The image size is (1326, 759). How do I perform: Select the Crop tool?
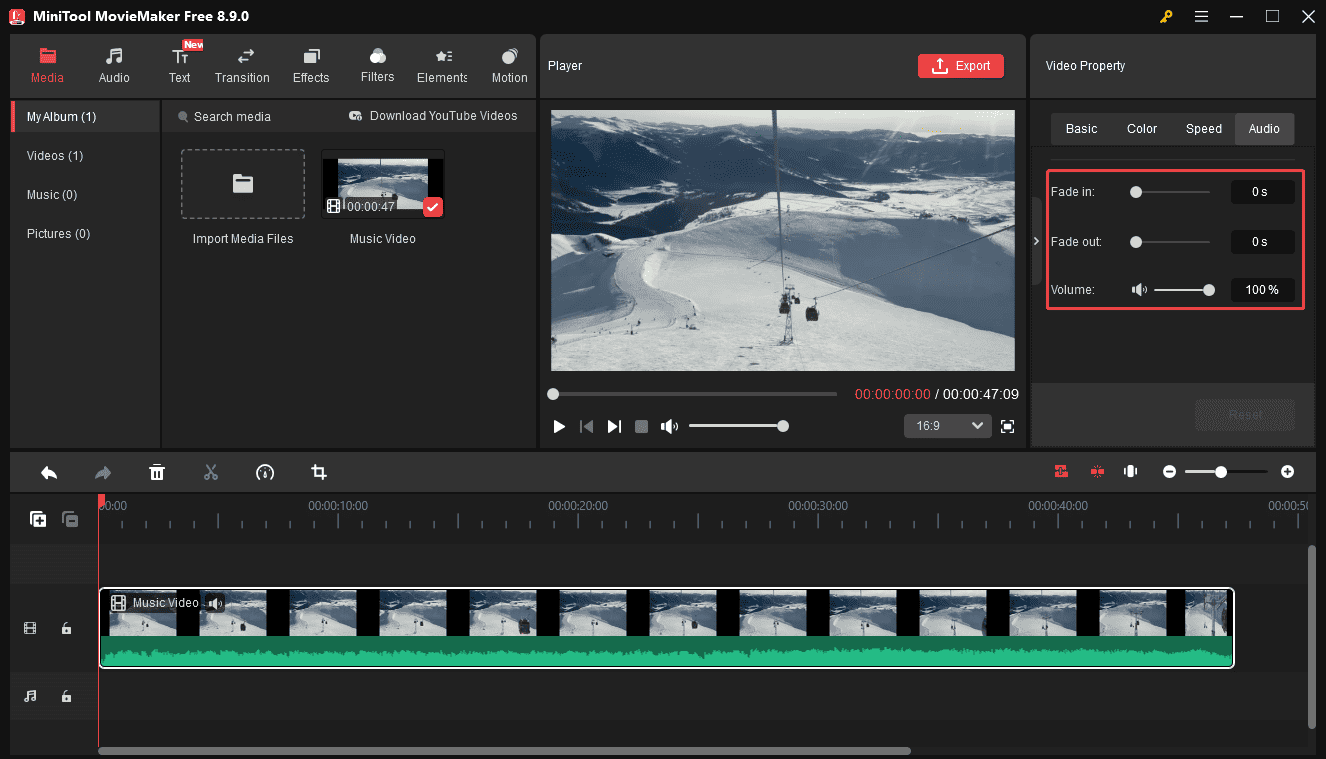(x=319, y=472)
